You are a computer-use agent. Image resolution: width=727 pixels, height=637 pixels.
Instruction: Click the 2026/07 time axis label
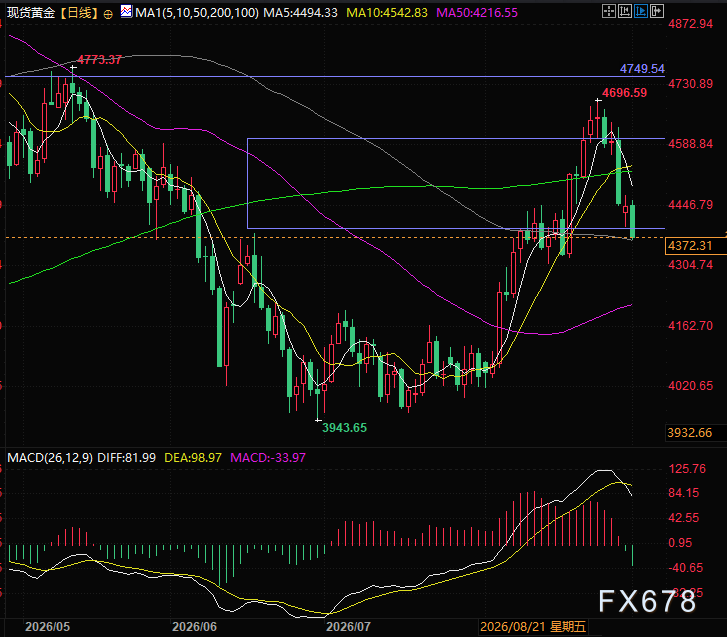tap(348, 627)
